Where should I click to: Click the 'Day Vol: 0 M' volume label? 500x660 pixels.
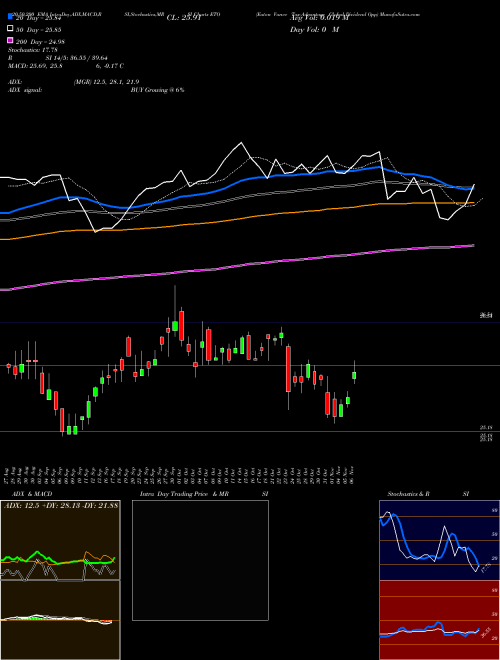314,30
